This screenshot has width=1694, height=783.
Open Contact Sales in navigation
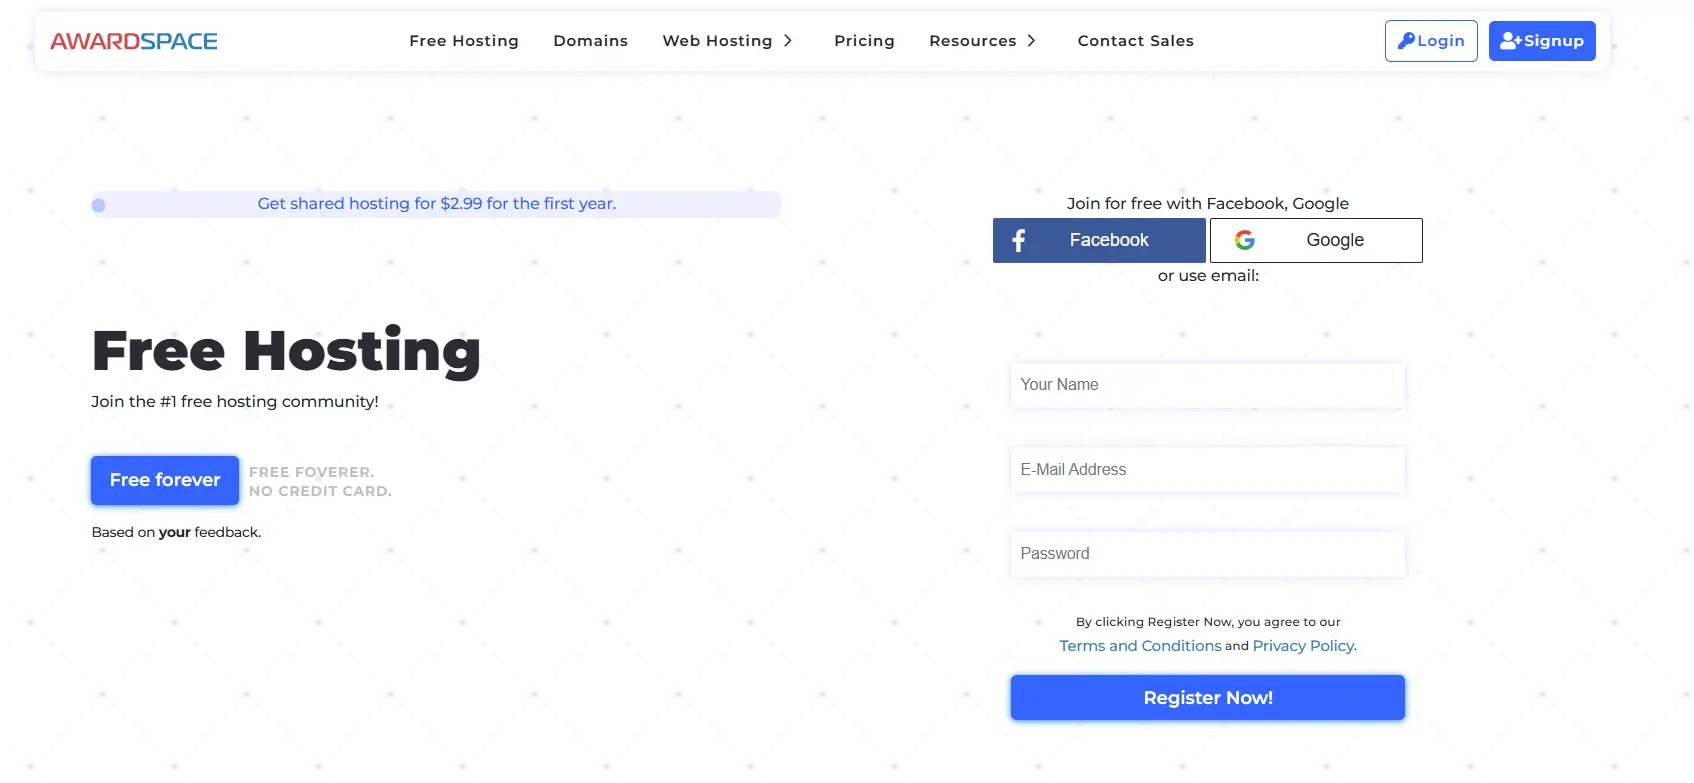[1136, 41]
